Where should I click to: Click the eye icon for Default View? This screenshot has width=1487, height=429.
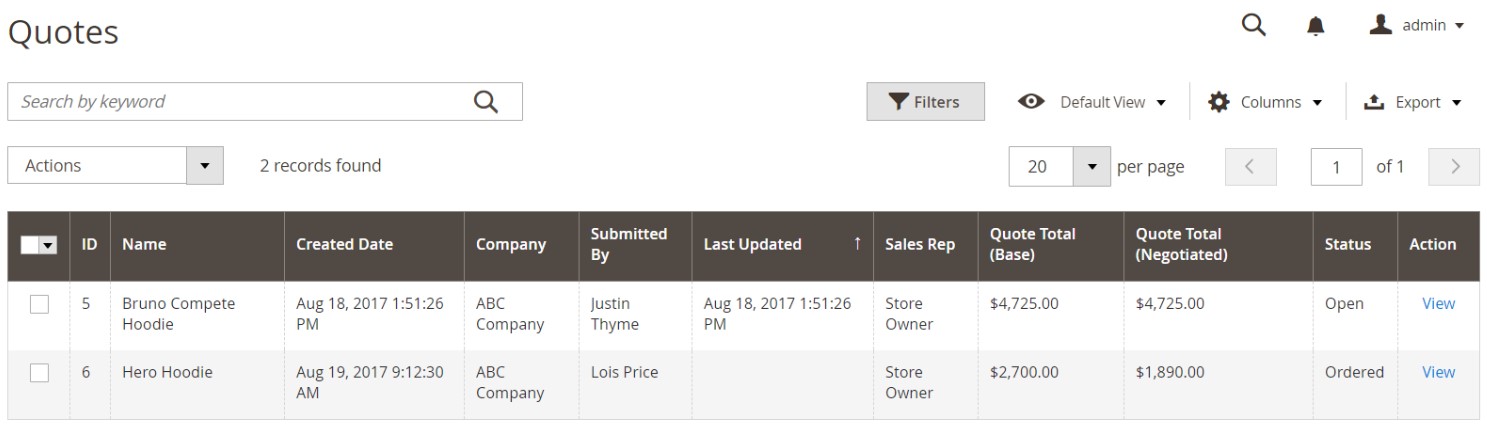pos(1031,101)
